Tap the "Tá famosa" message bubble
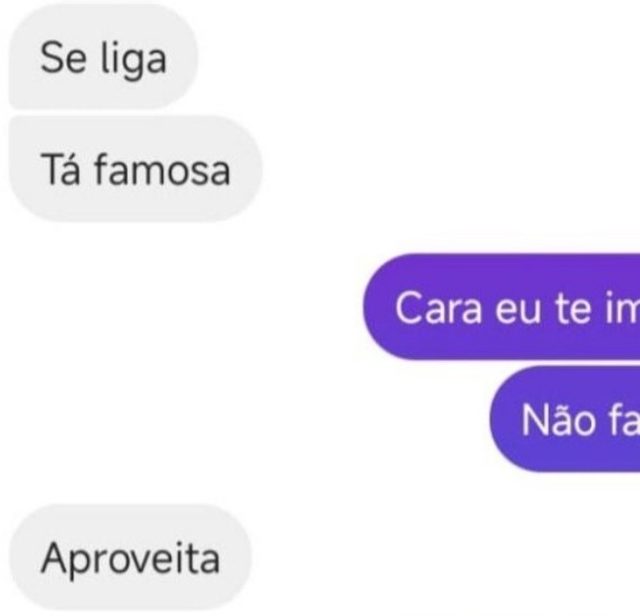 (x=136, y=169)
